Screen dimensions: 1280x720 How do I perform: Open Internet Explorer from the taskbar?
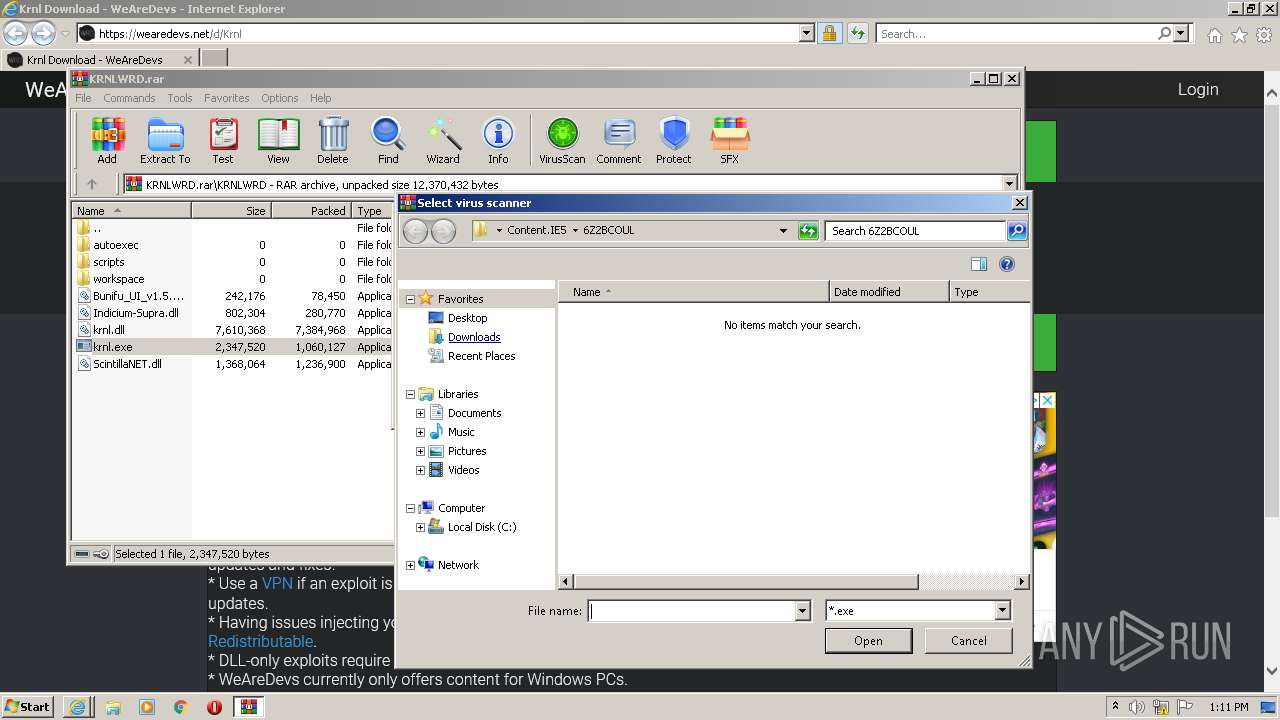(x=78, y=707)
